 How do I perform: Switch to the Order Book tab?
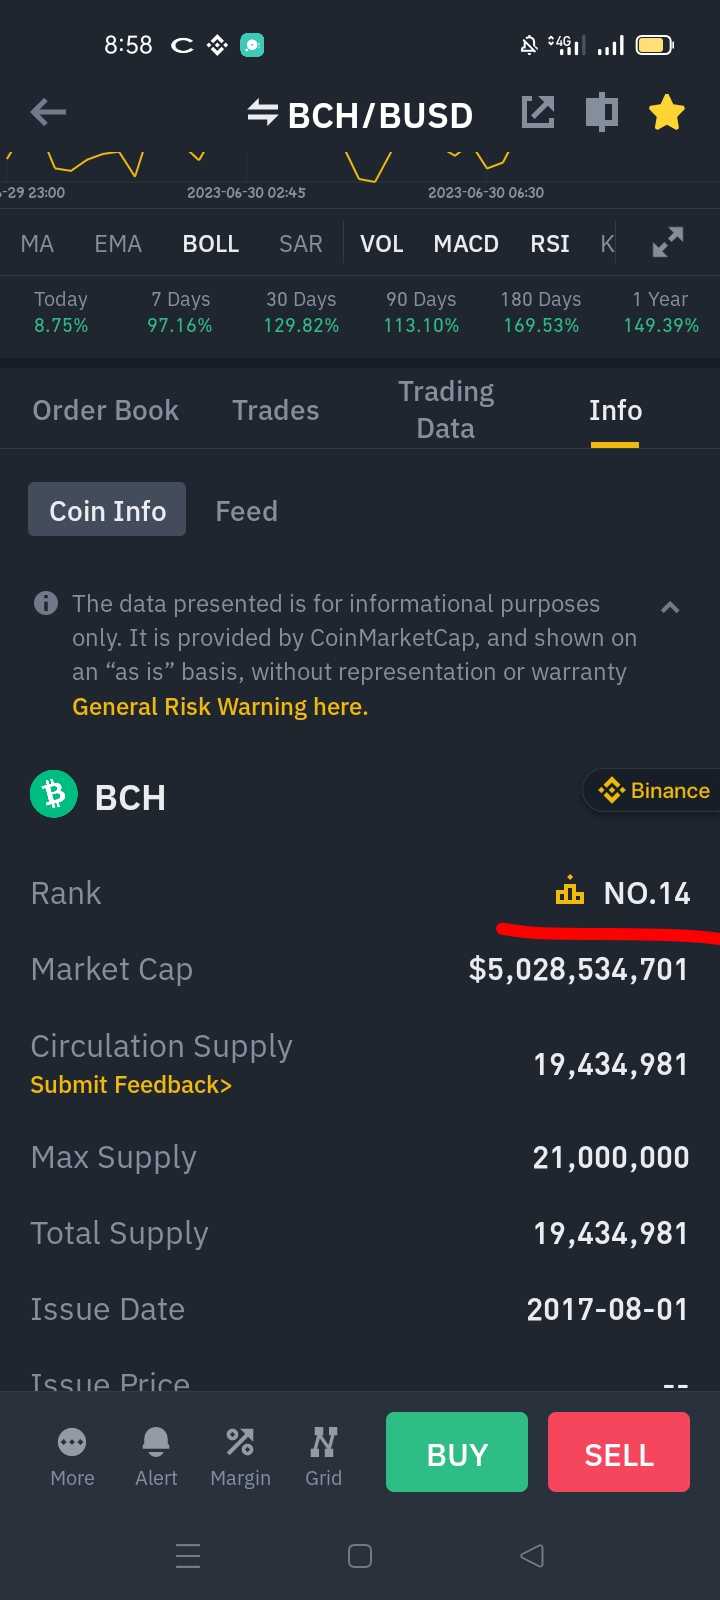[106, 410]
